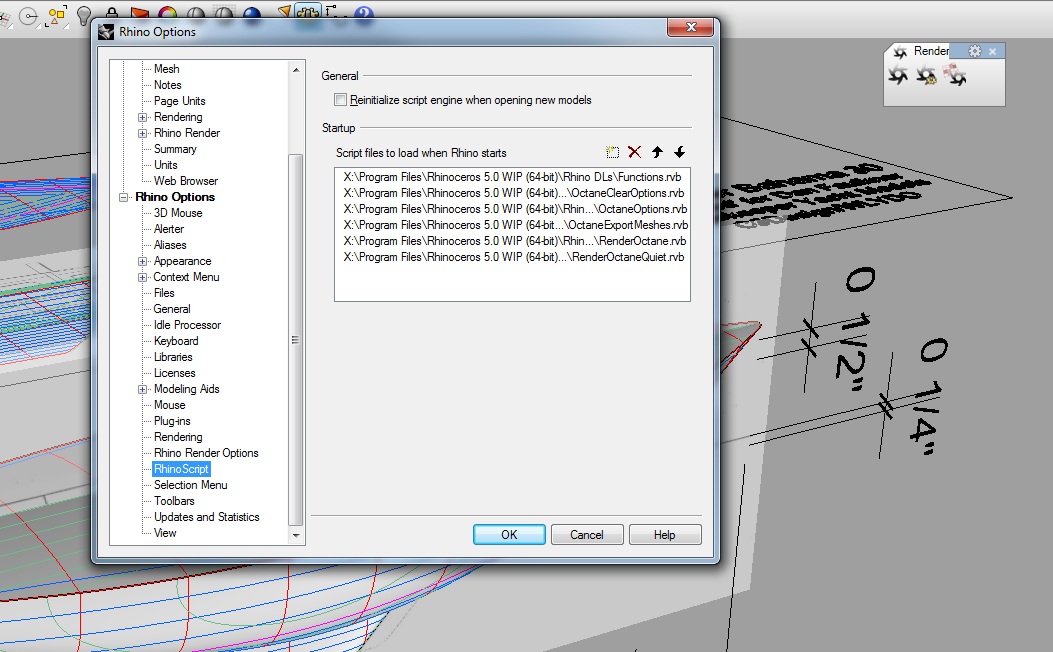
Task: Click the Rhino Options title bar icon
Action: pos(106,32)
